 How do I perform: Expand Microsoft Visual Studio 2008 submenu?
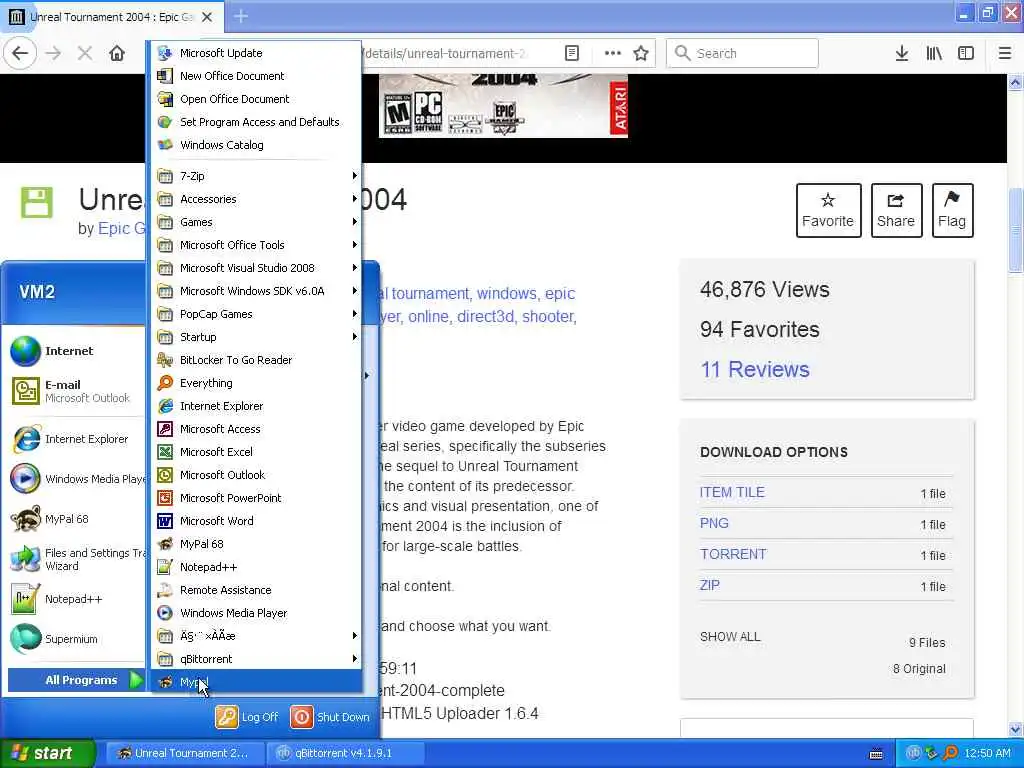(256, 268)
